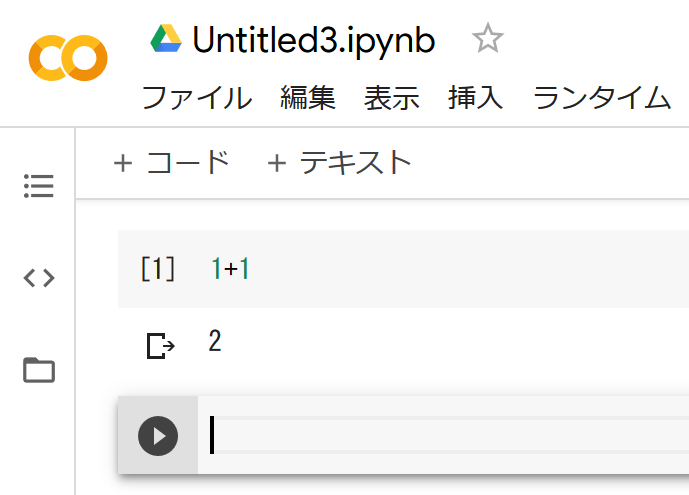689x495 pixels.
Task: Star the notebook with the star icon
Action: [x=487, y=39]
